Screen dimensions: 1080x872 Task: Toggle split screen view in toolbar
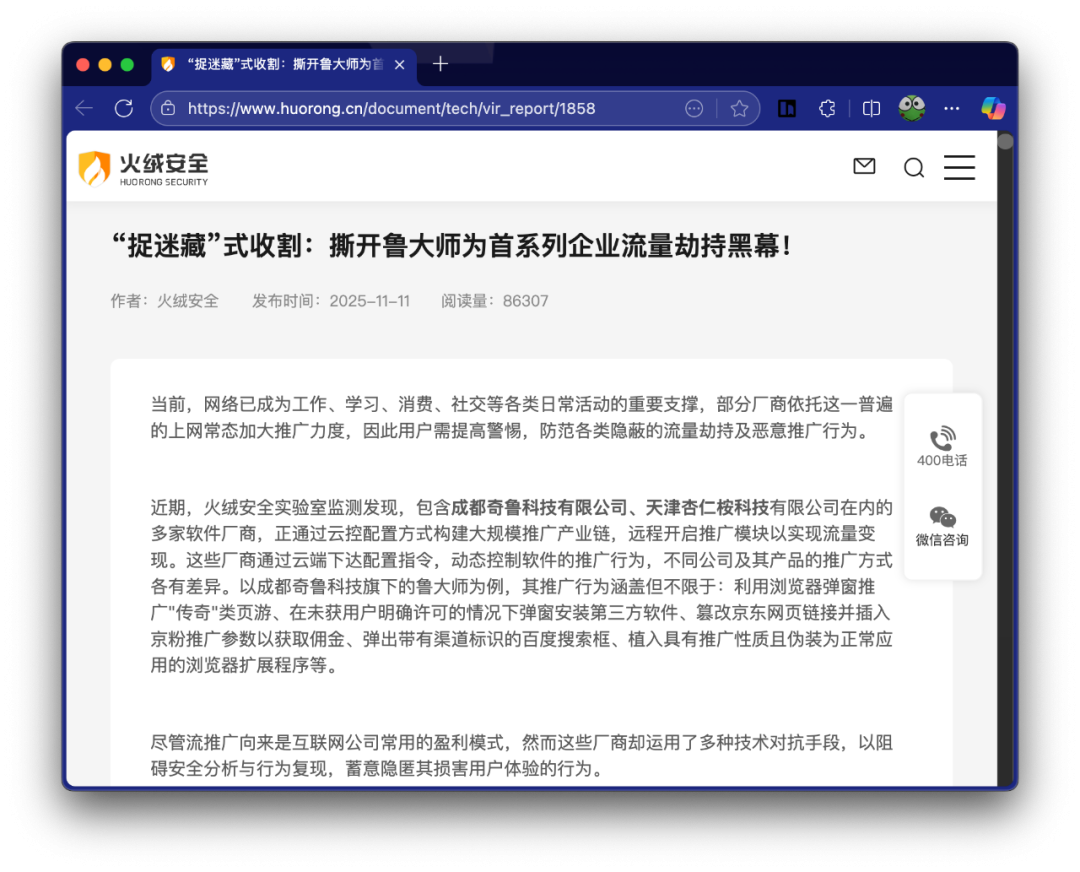point(871,108)
